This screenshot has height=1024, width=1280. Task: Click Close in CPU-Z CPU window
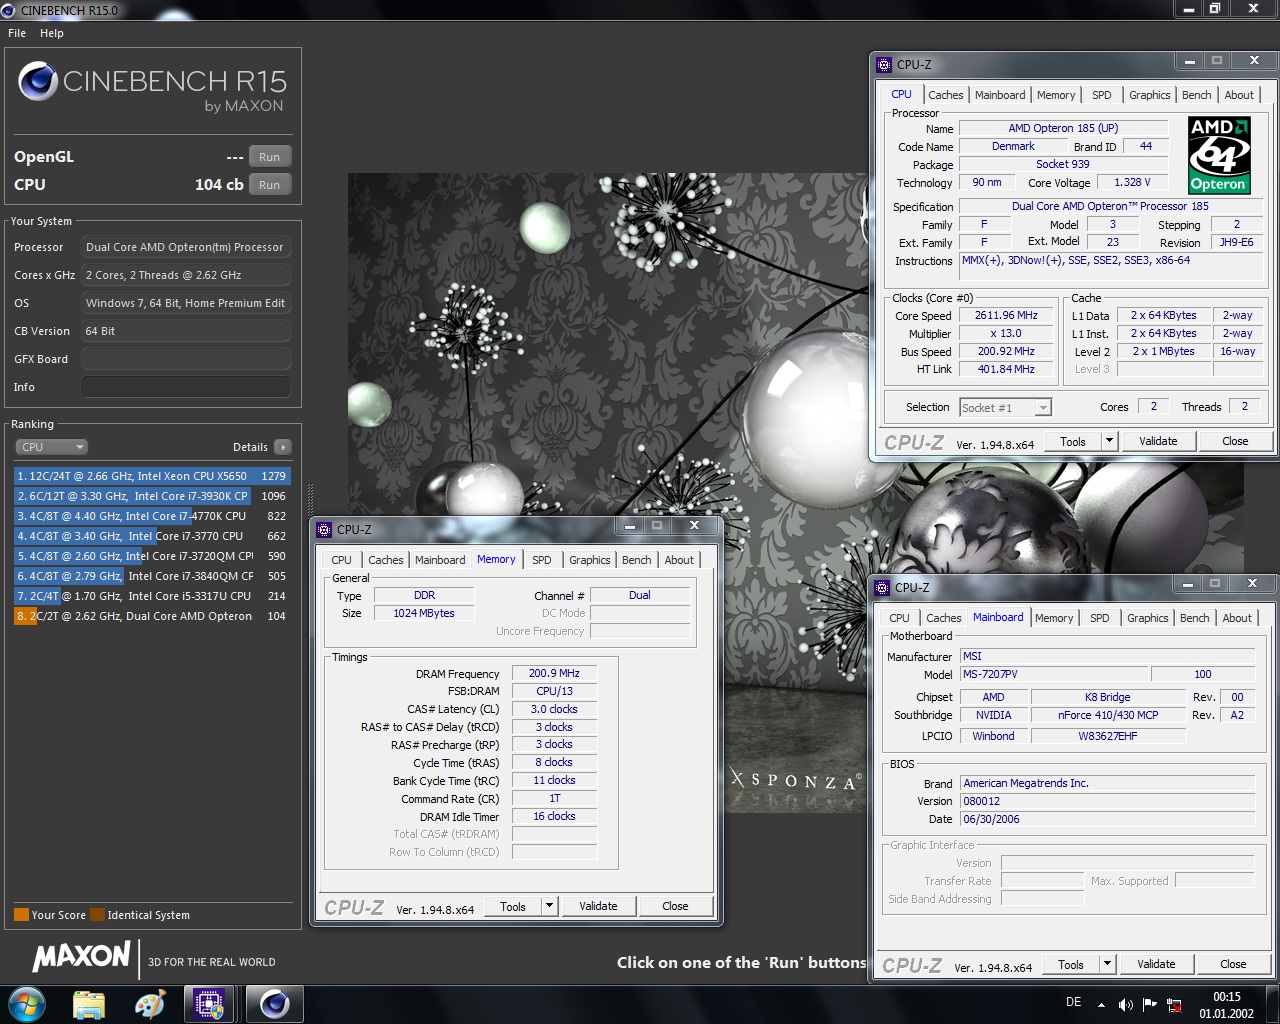[x=1235, y=441]
